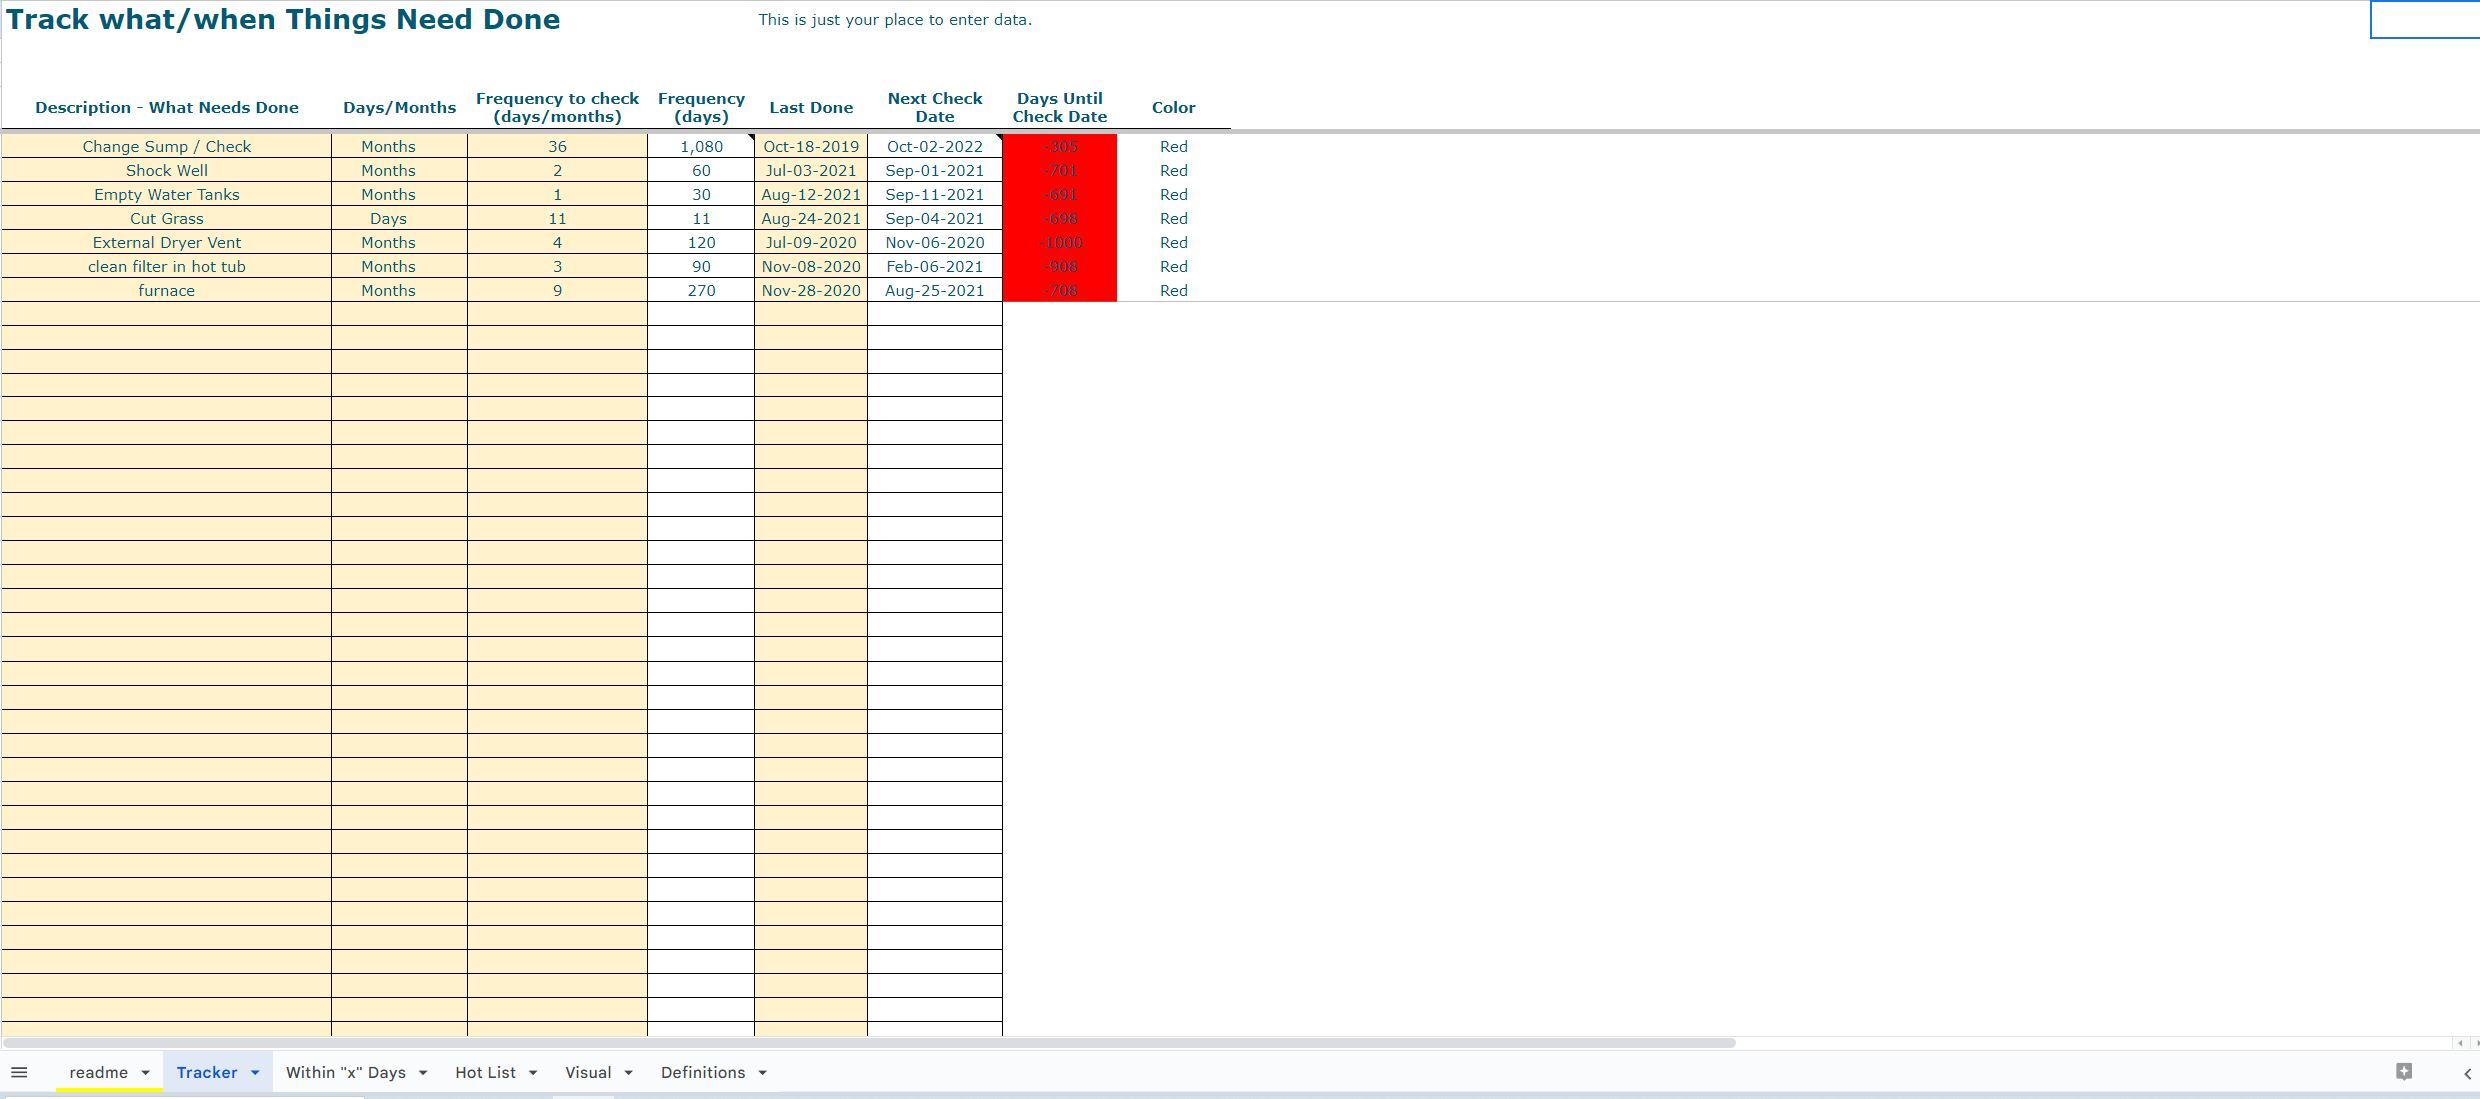Screen dimensions: 2480x1099
Task: Click the horizontal scrollbar thumb
Action: pos(869,1043)
